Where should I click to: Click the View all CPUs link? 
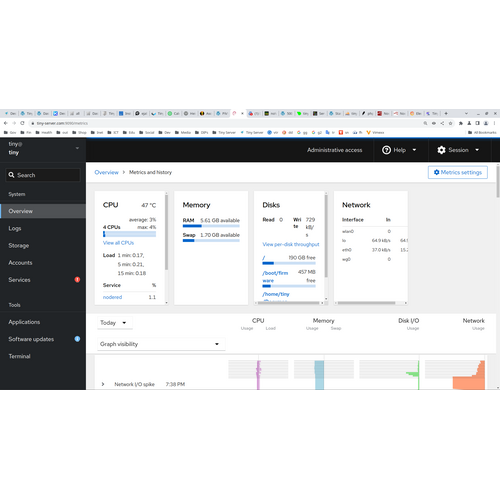(118, 243)
